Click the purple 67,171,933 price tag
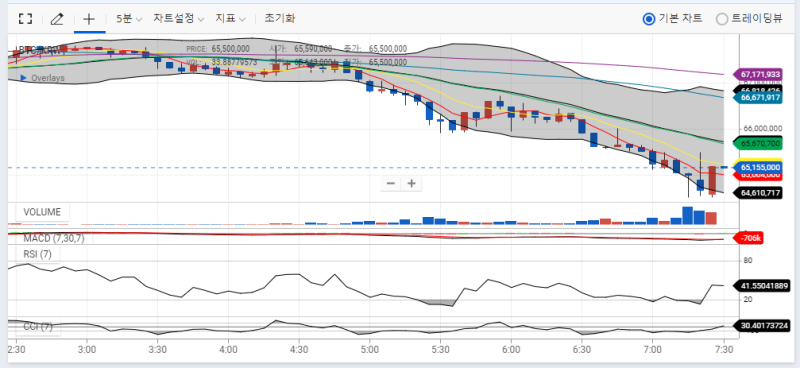Image resolution: width=800 pixels, height=368 pixels. click(x=758, y=75)
